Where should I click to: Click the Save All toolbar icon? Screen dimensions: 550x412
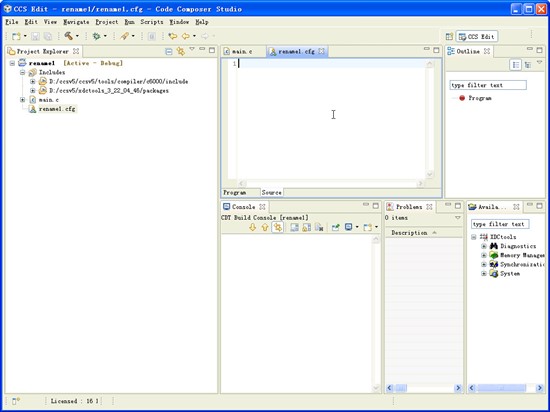(x=47, y=36)
